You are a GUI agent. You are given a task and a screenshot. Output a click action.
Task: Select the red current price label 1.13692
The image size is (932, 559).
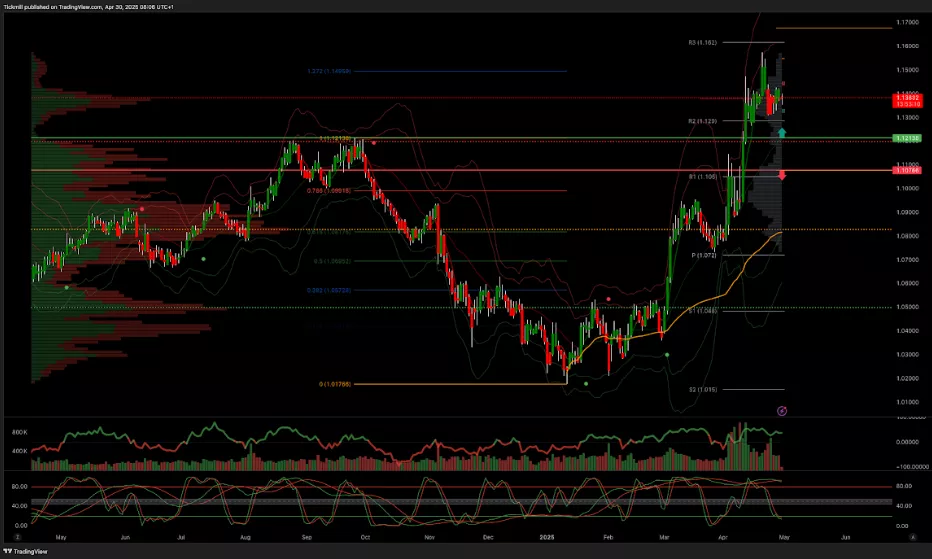coord(909,99)
